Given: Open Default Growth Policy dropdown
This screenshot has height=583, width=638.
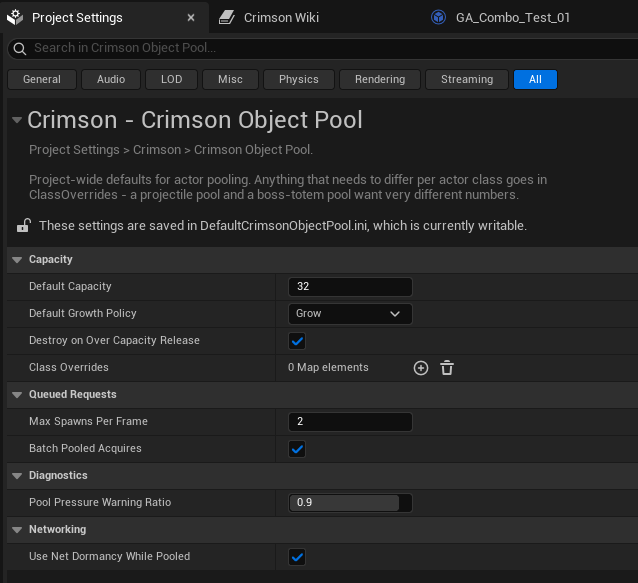Looking at the screenshot, I should pos(350,314).
